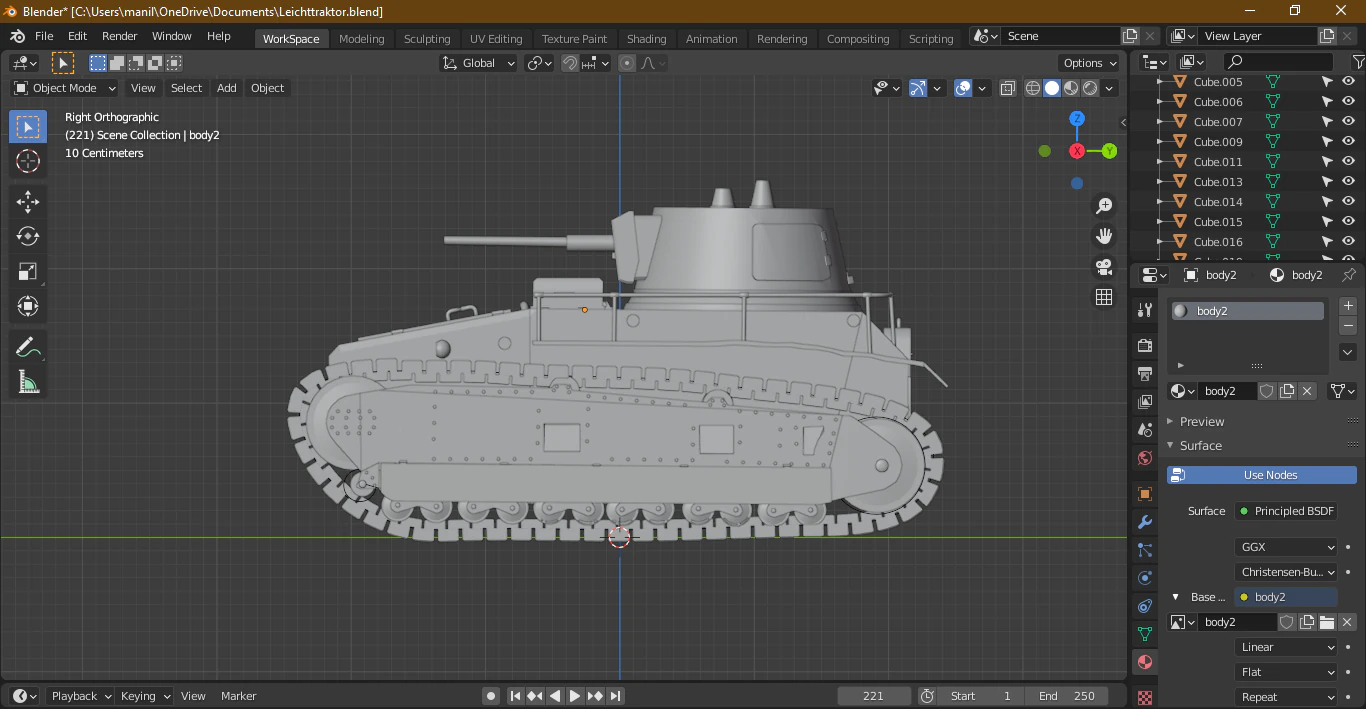Toggle X-Ray mode in viewport header
This screenshot has width=1366, height=709.
[x=1008, y=88]
